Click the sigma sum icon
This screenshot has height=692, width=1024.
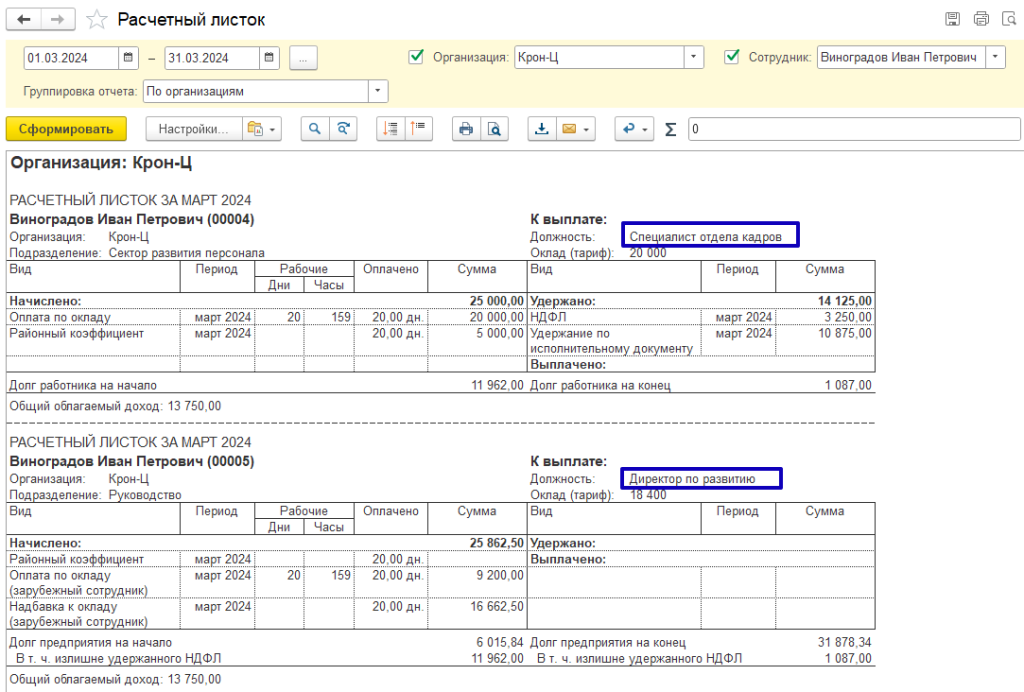coord(671,129)
